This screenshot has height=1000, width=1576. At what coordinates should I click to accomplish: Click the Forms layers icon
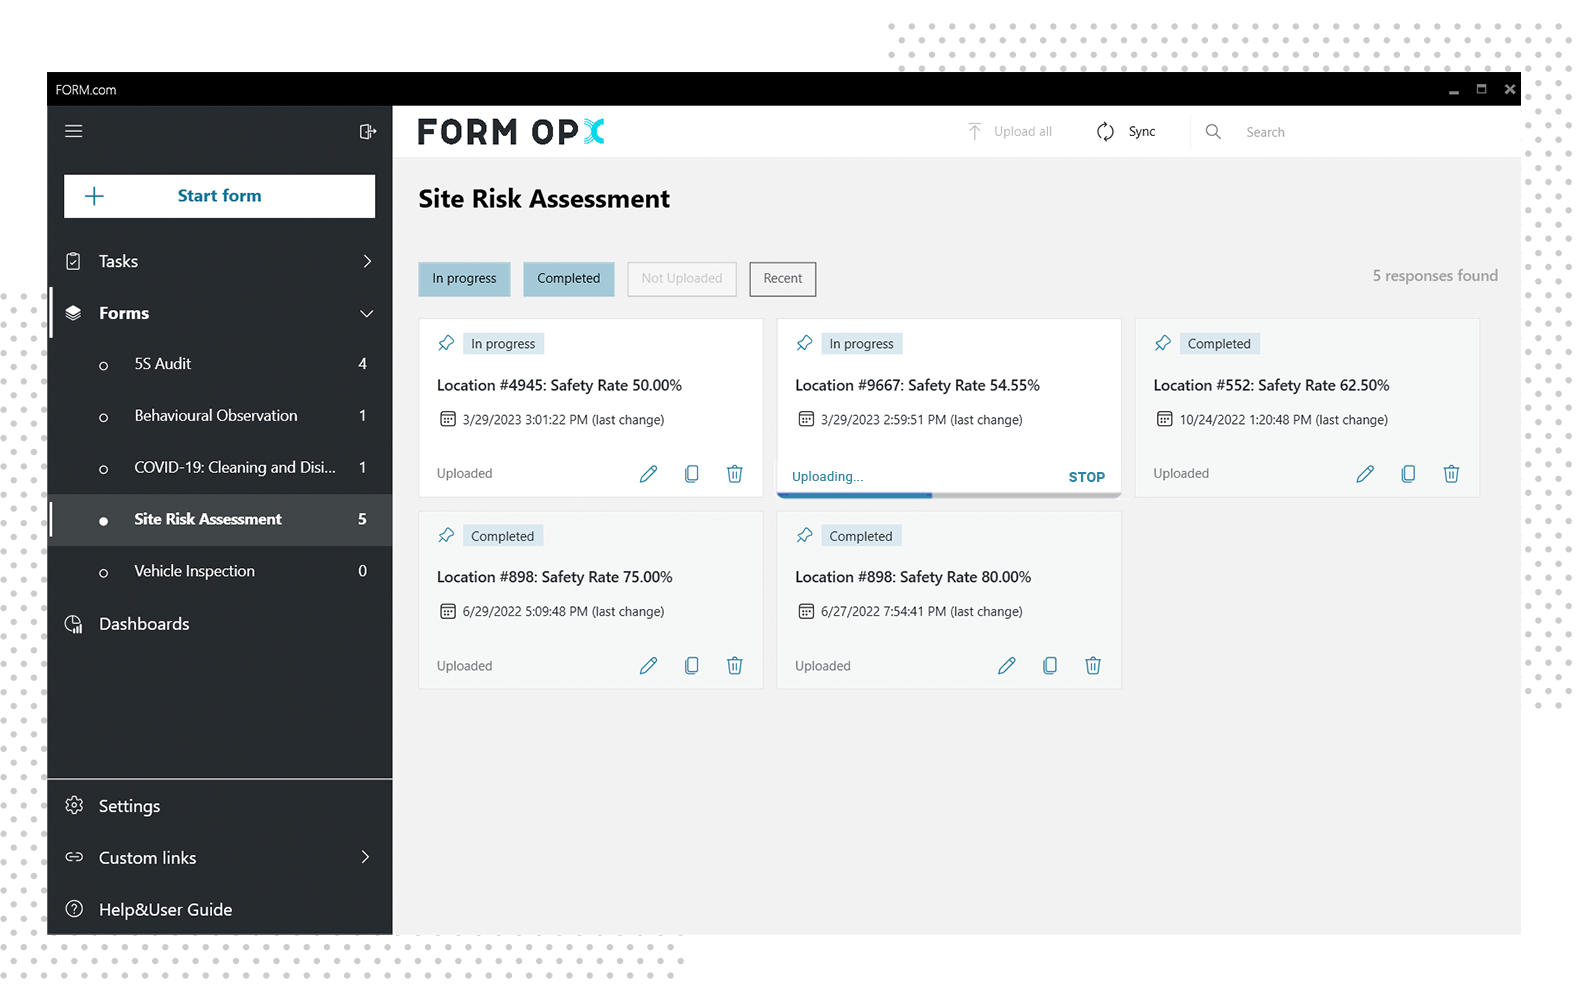click(x=73, y=313)
